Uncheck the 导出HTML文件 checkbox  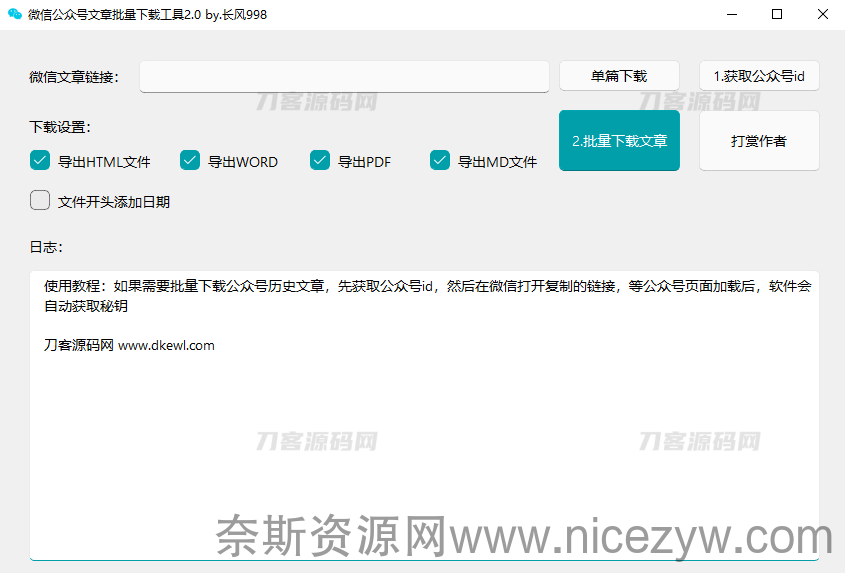tap(40, 161)
